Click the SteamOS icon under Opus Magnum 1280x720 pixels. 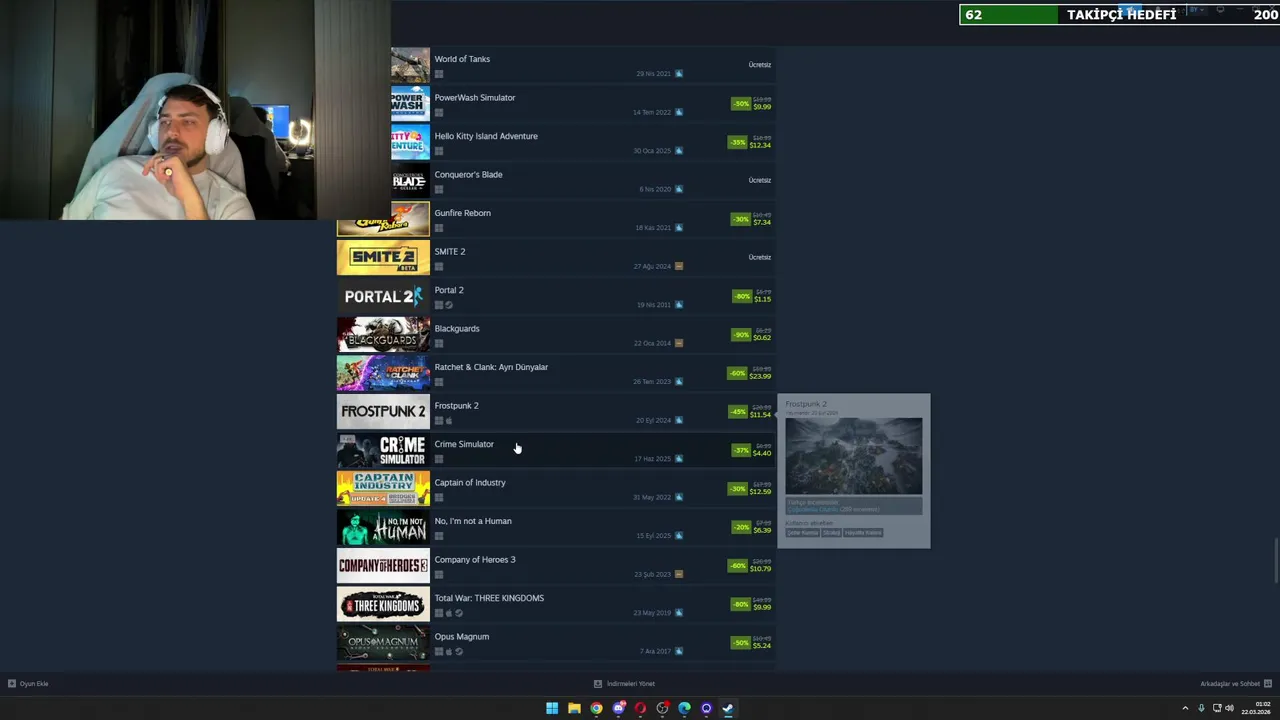tap(459, 651)
